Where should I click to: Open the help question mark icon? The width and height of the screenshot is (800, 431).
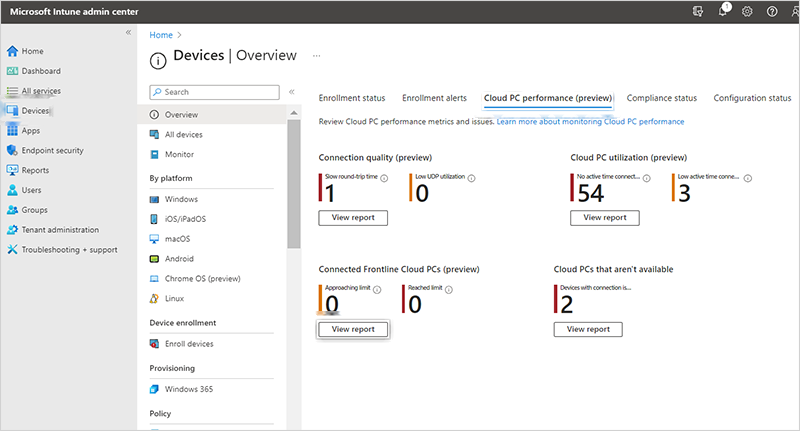tap(772, 11)
